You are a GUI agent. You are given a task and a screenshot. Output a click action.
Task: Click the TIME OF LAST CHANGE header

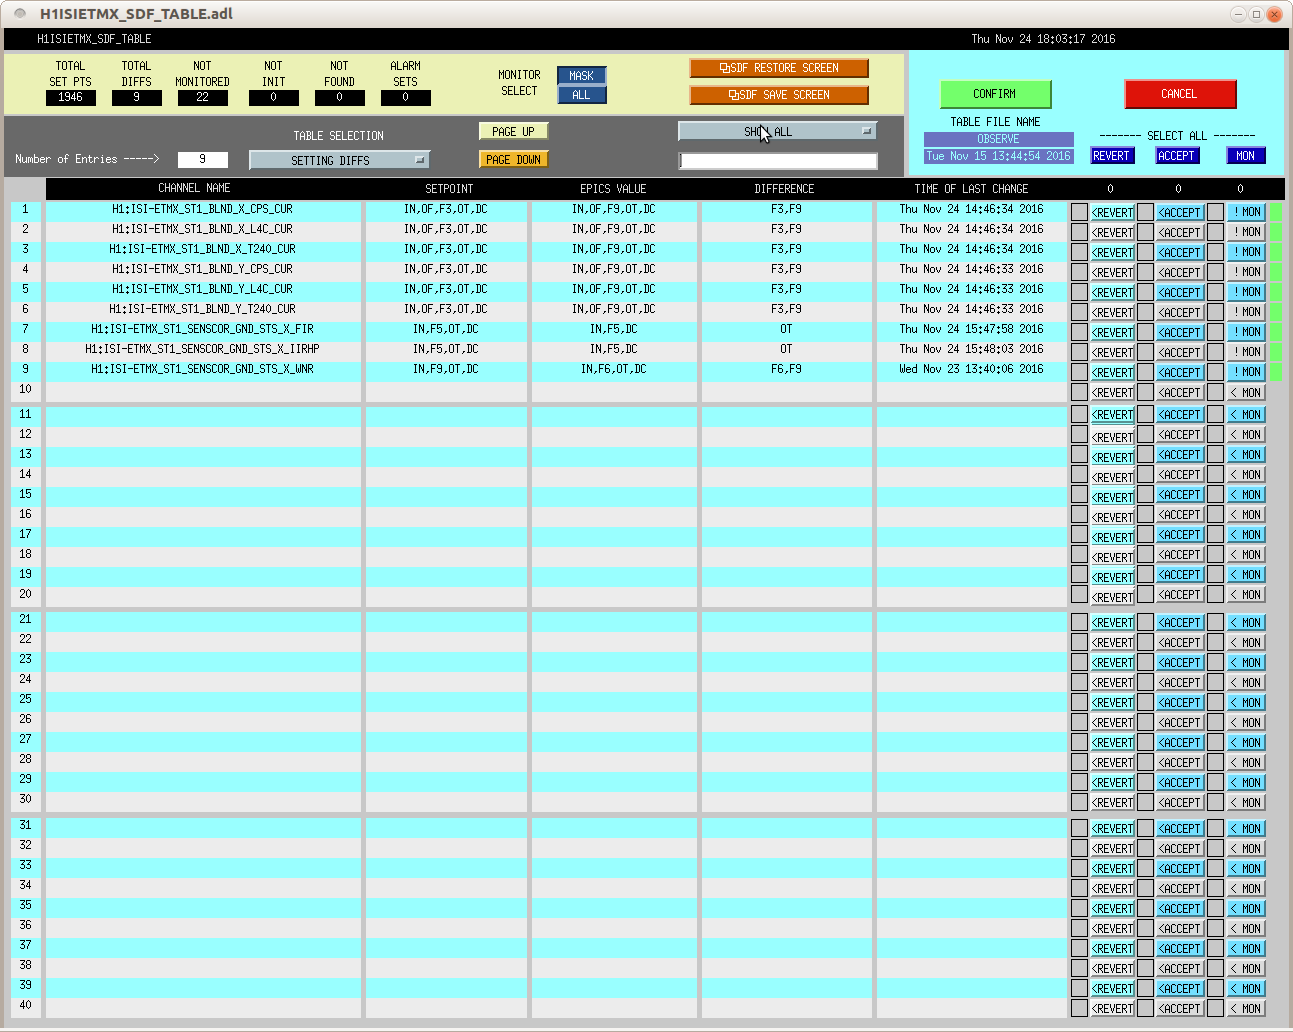point(971,188)
